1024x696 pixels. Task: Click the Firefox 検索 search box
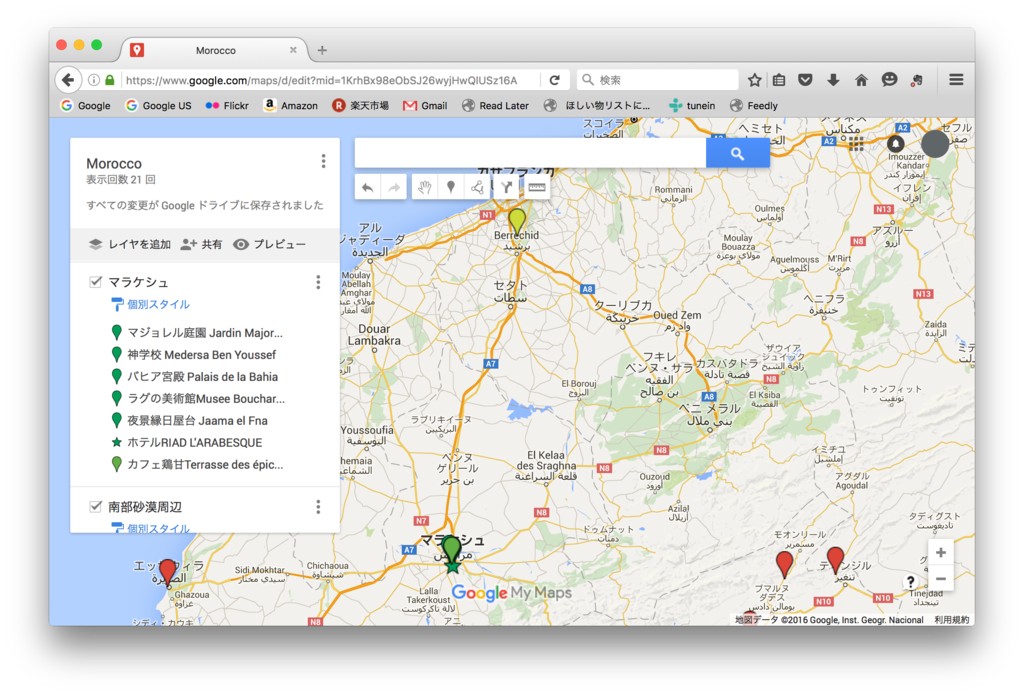click(658, 80)
